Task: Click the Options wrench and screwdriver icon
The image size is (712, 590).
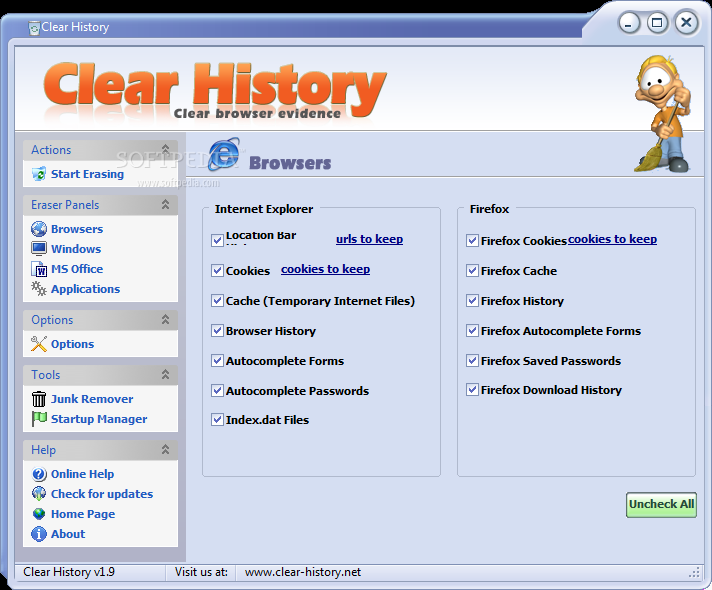Action: click(x=39, y=344)
